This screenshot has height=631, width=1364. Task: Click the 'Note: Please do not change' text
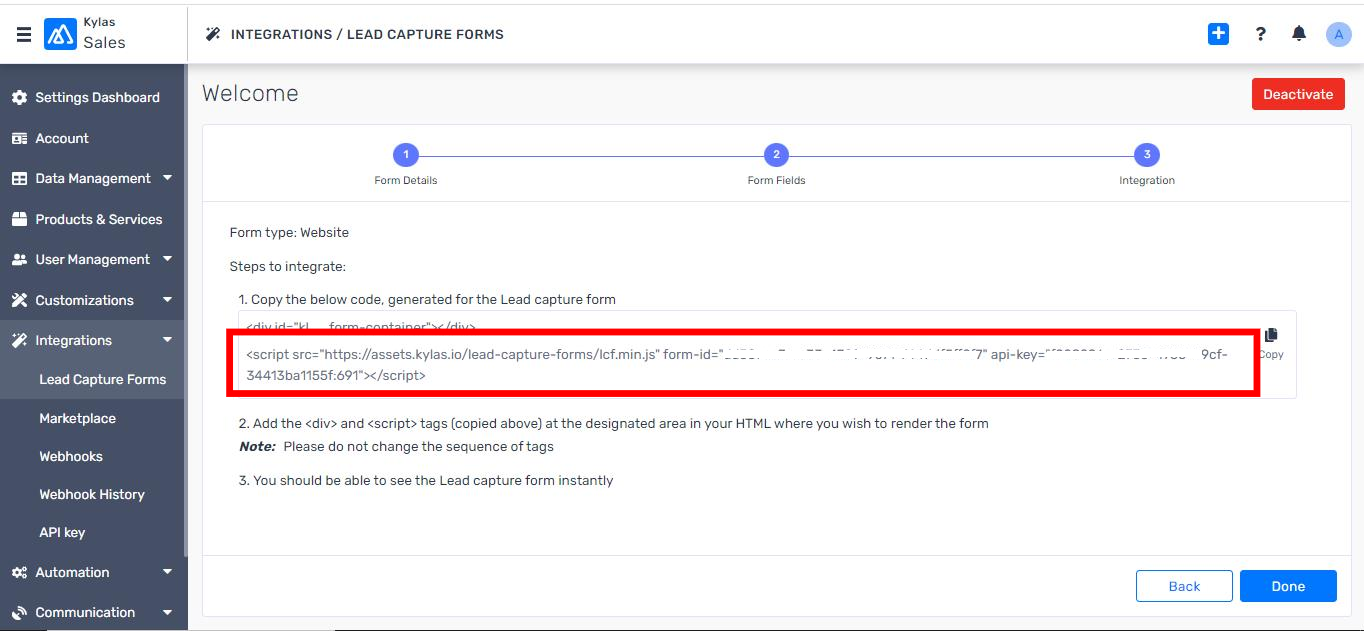(x=396, y=447)
